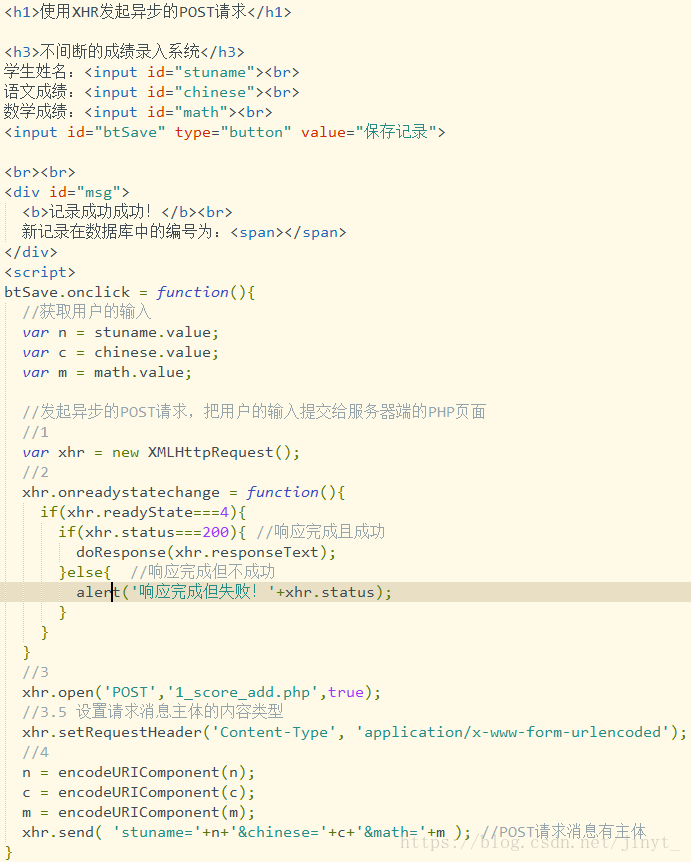Click the input line with id="math"

tap(138, 112)
